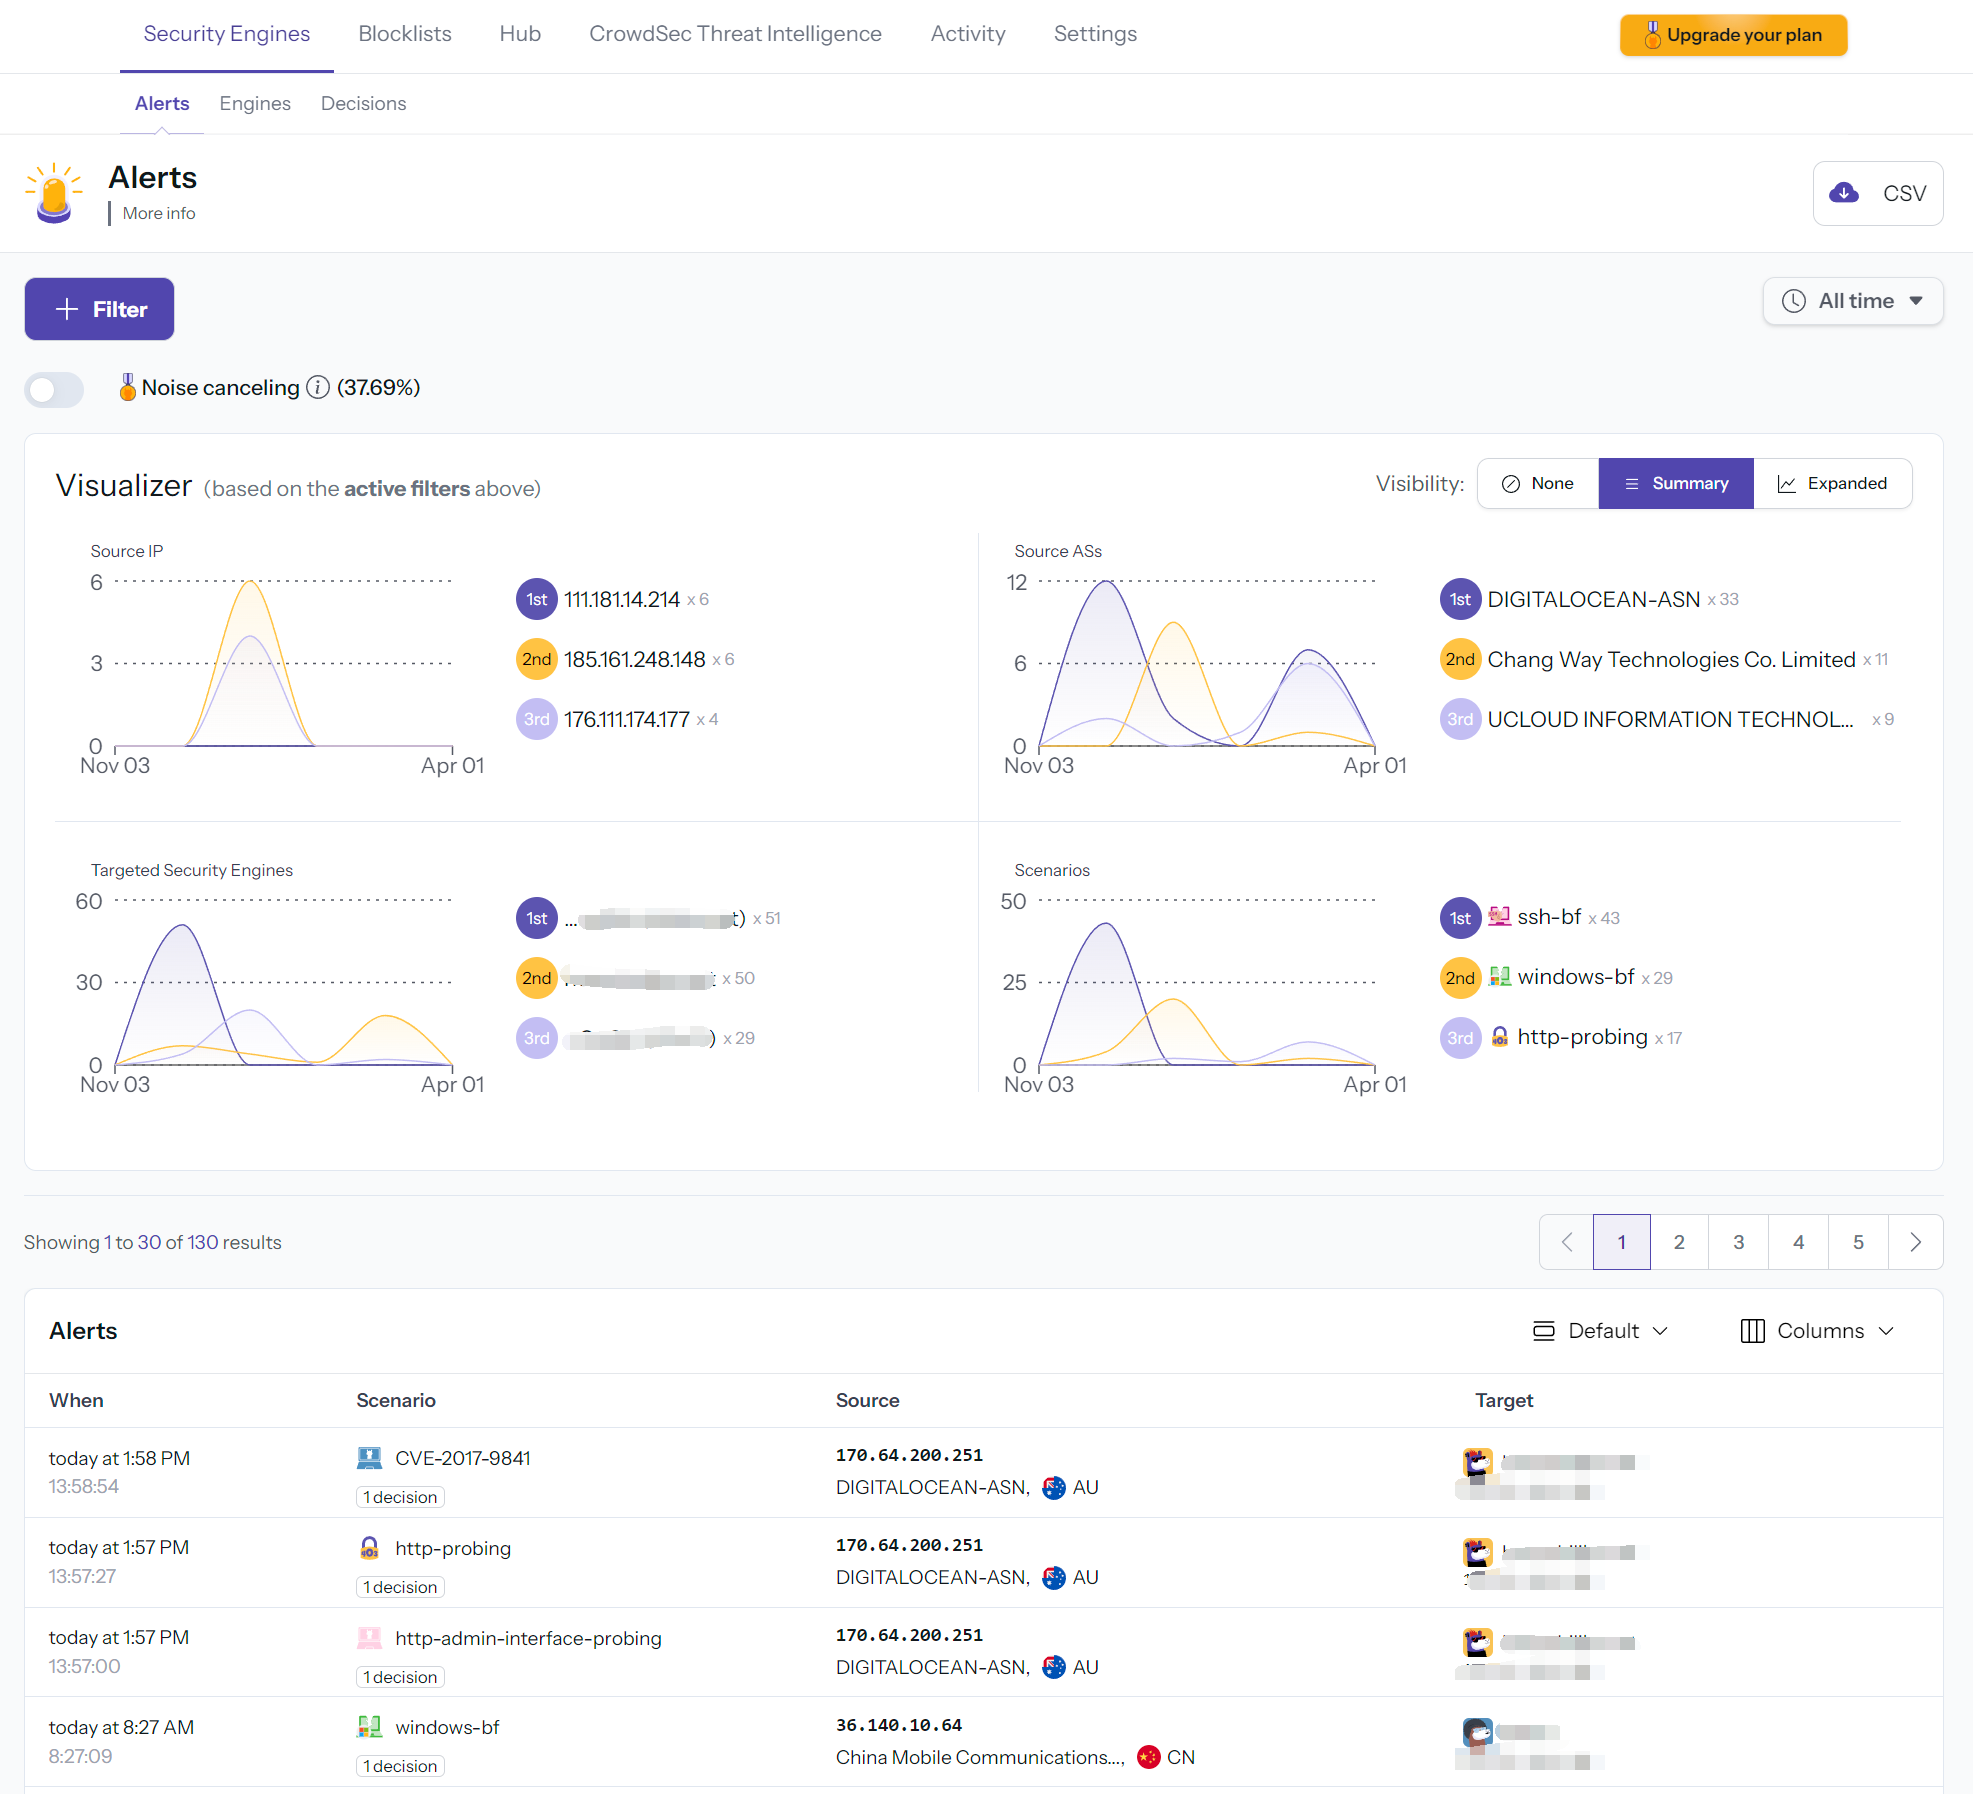Click the columns icon beside Columns
1973x1794 pixels.
(x=1752, y=1330)
